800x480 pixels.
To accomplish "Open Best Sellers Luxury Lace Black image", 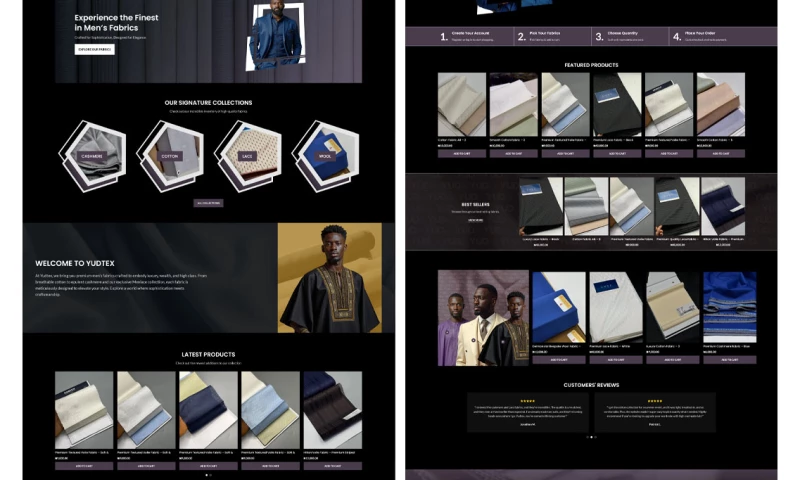I will pos(541,207).
